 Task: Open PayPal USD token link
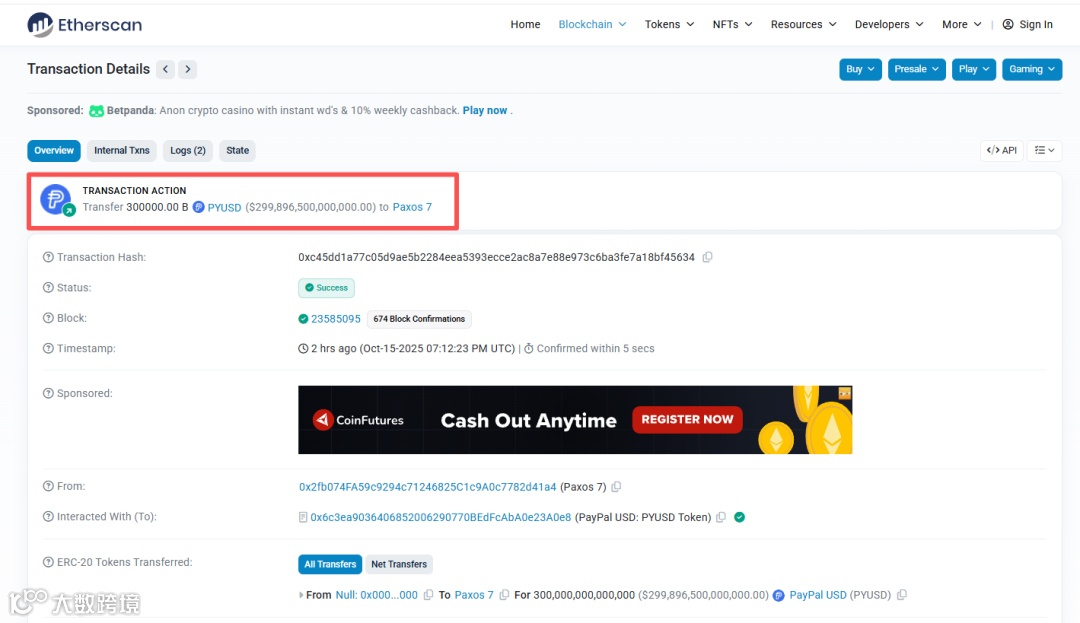(x=818, y=595)
